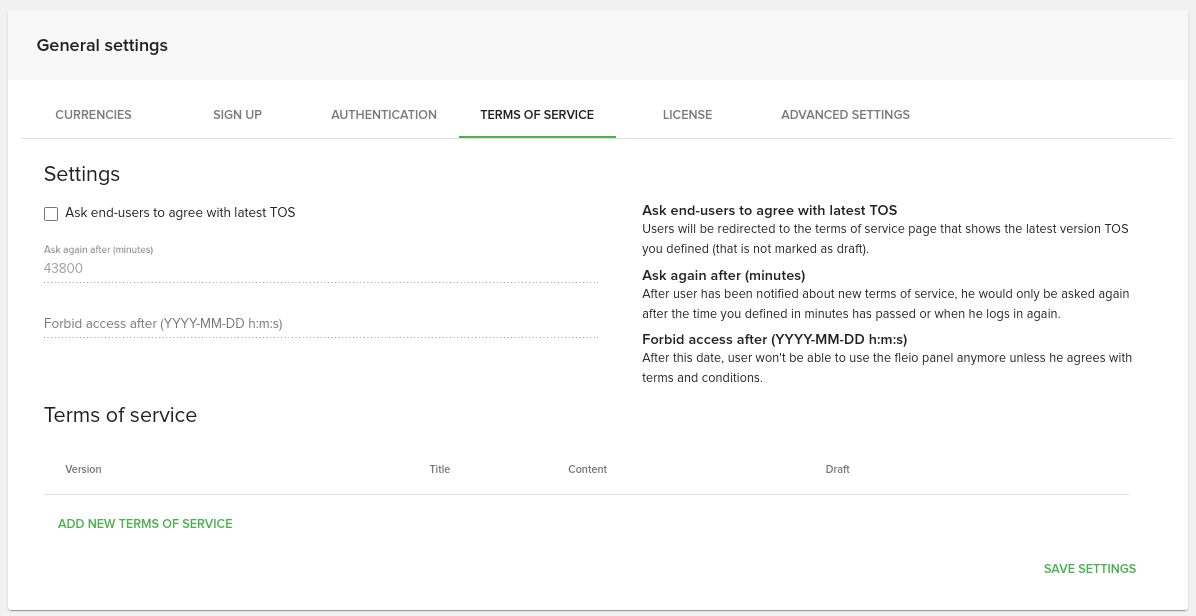Image resolution: width=1196 pixels, height=616 pixels.
Task: Go to Advanced Settings tab
Action: [x=845, y=114]
